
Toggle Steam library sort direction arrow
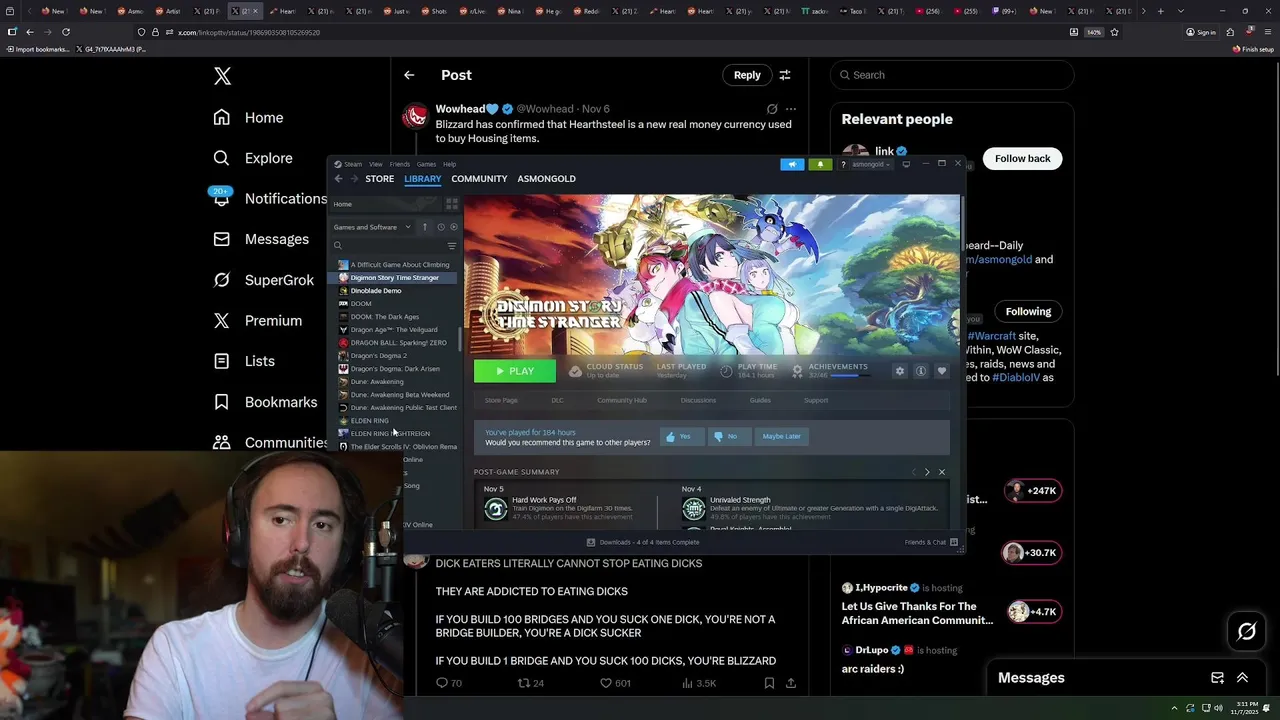click(x=424, y=227)
